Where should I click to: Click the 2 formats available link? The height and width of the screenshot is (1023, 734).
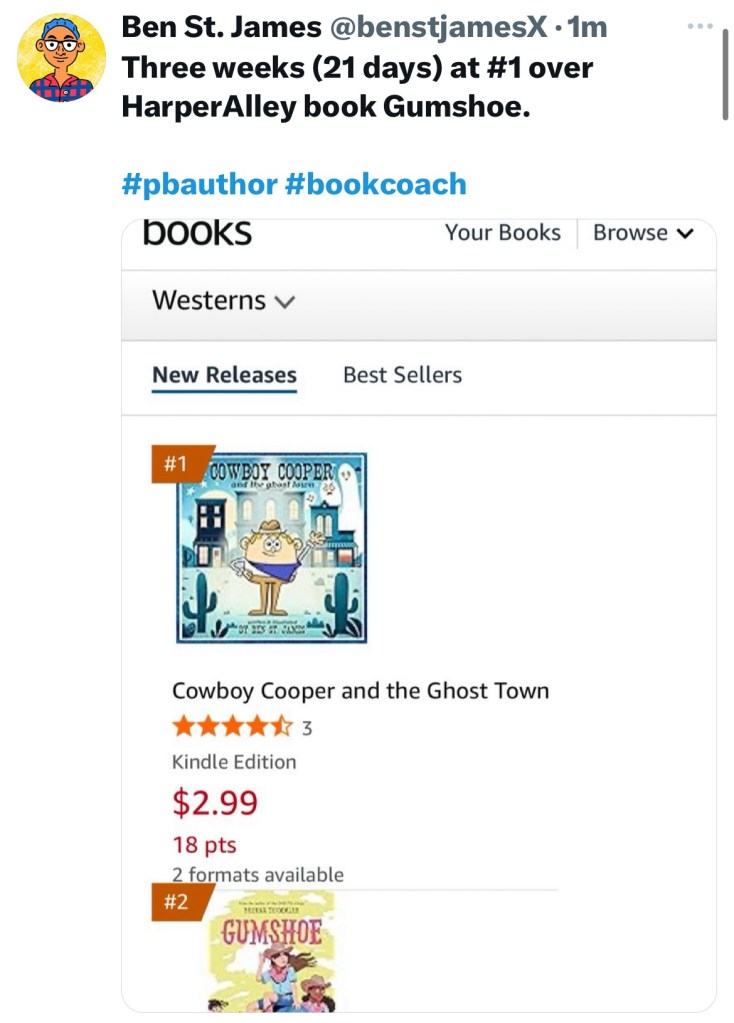click(x=257, y=874)
